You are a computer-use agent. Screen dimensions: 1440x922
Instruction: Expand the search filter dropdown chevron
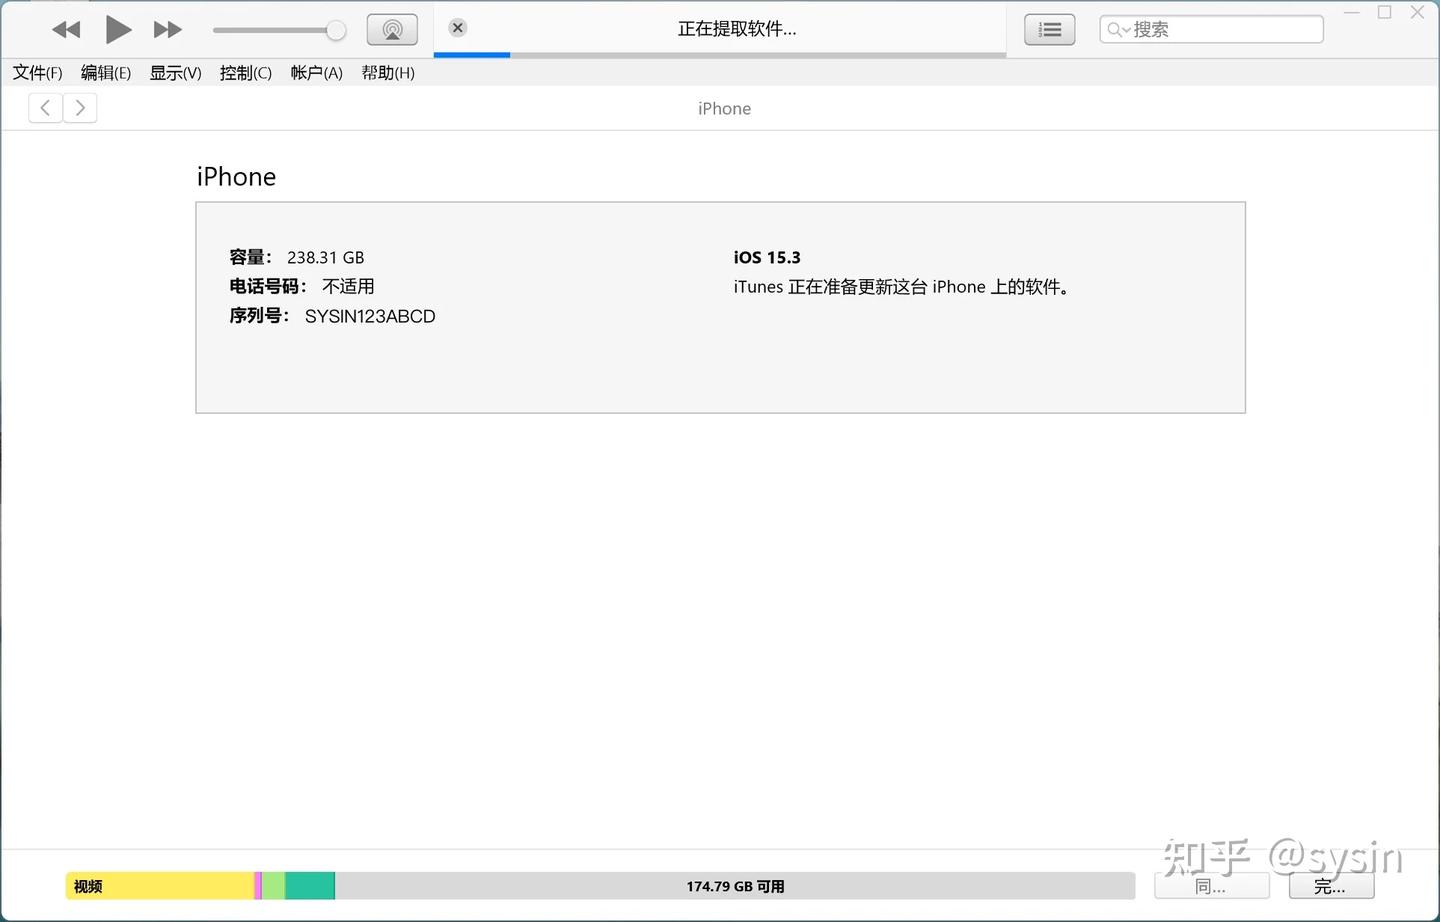point(1125,29)
